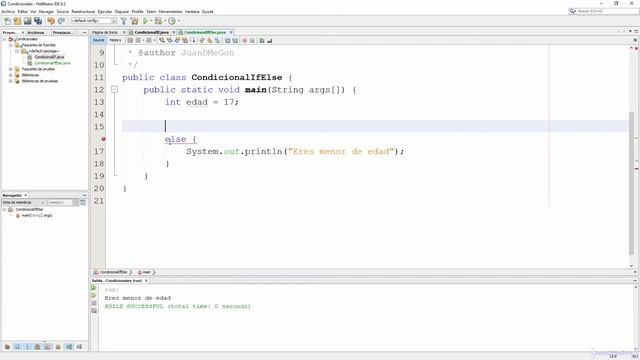This screenshot has width=640, height=360.
Task: Create a new file from main toolbar
Action: 7,21
